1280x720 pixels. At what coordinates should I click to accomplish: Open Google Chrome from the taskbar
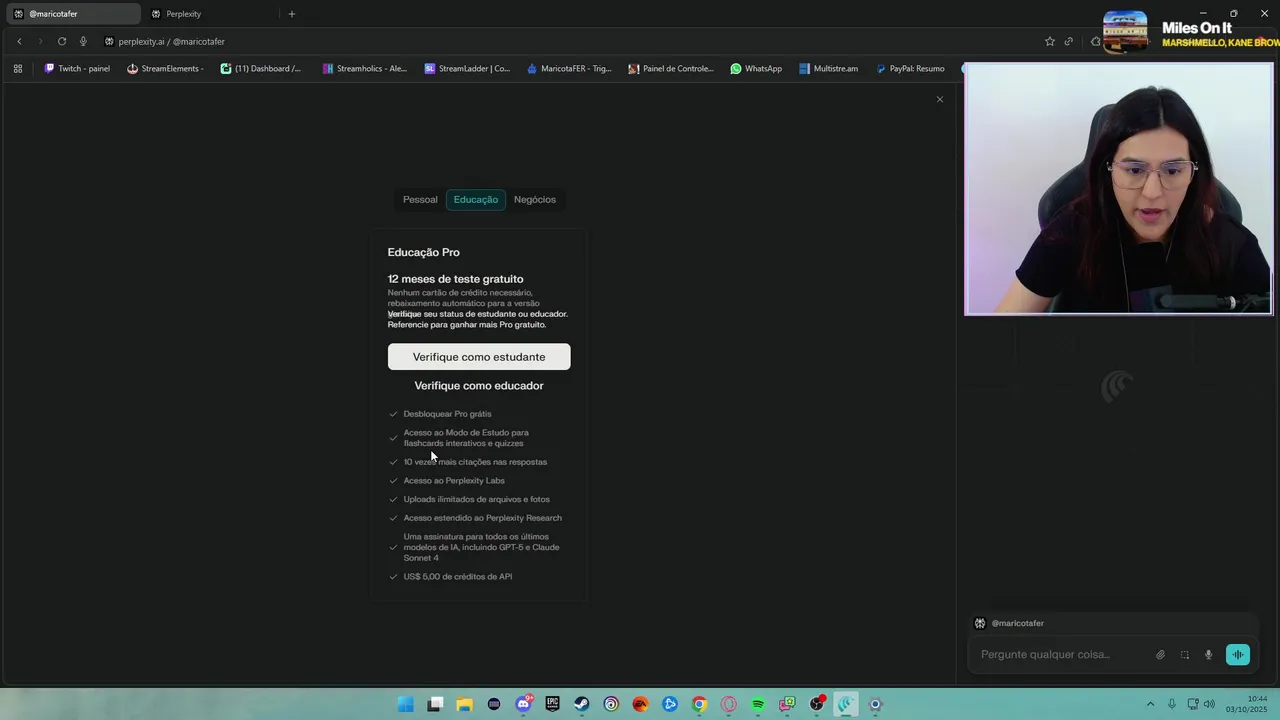coord(699,704)
